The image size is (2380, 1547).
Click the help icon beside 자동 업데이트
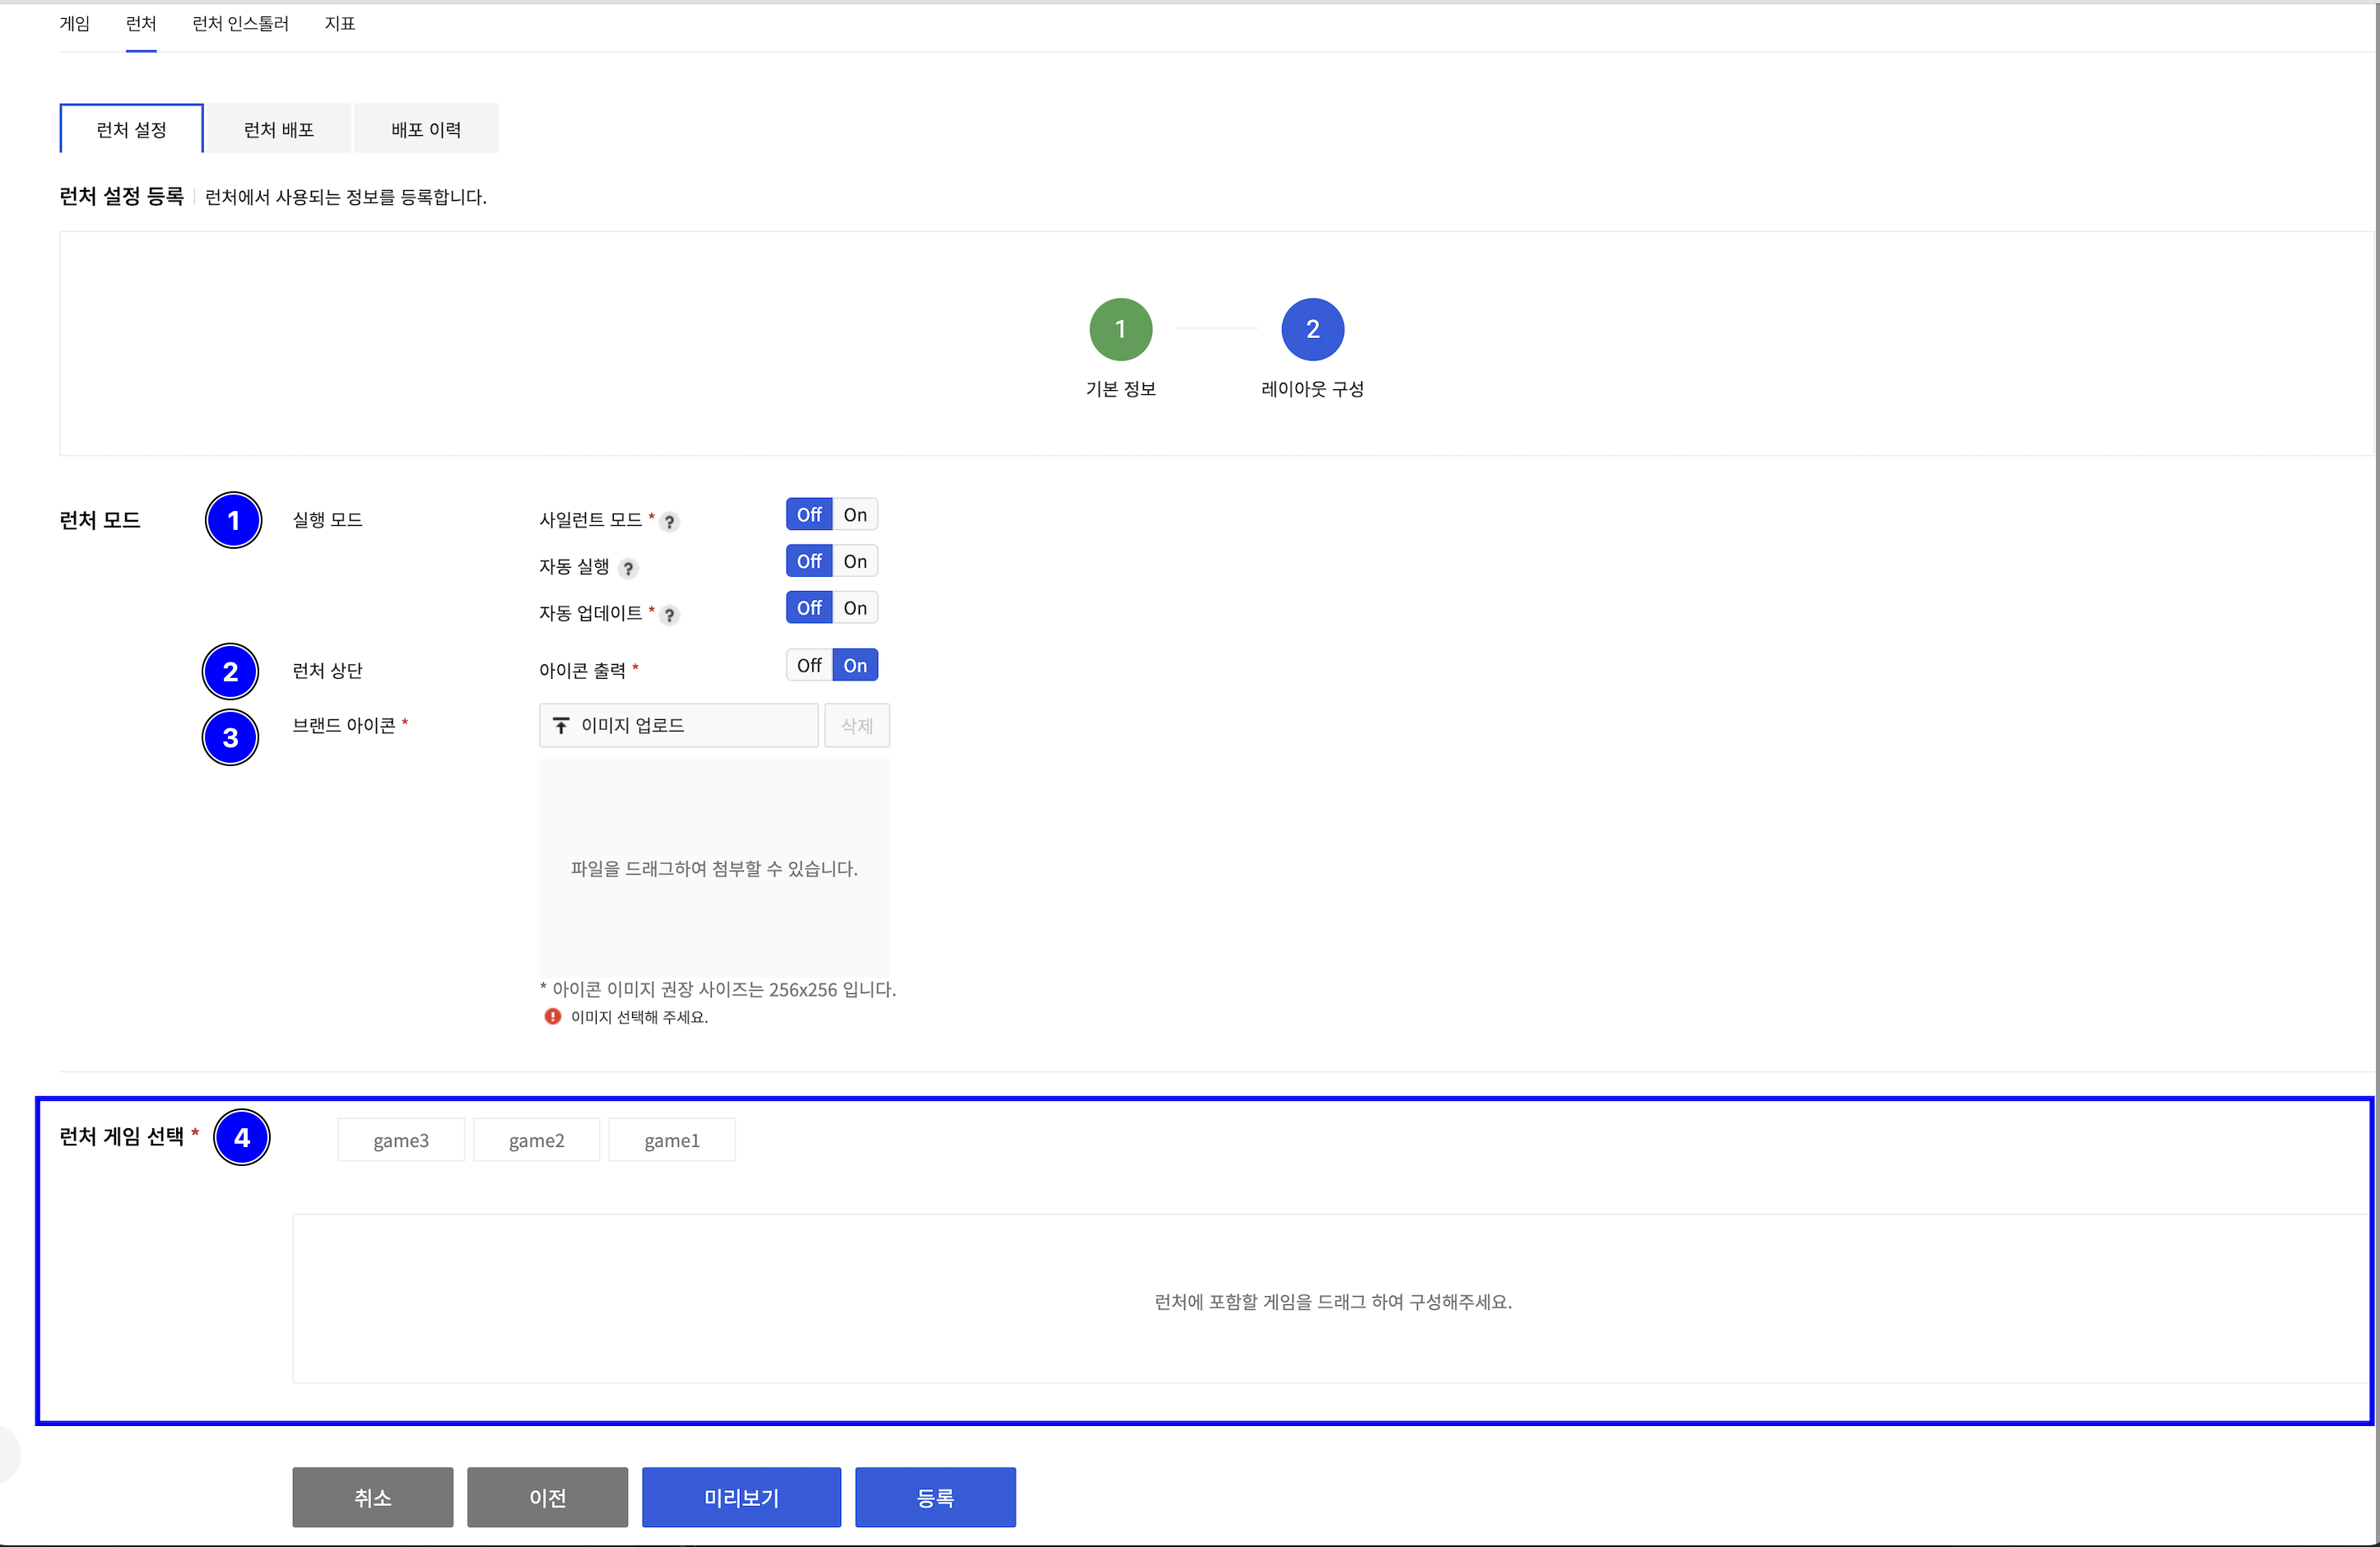coord(669,615)
